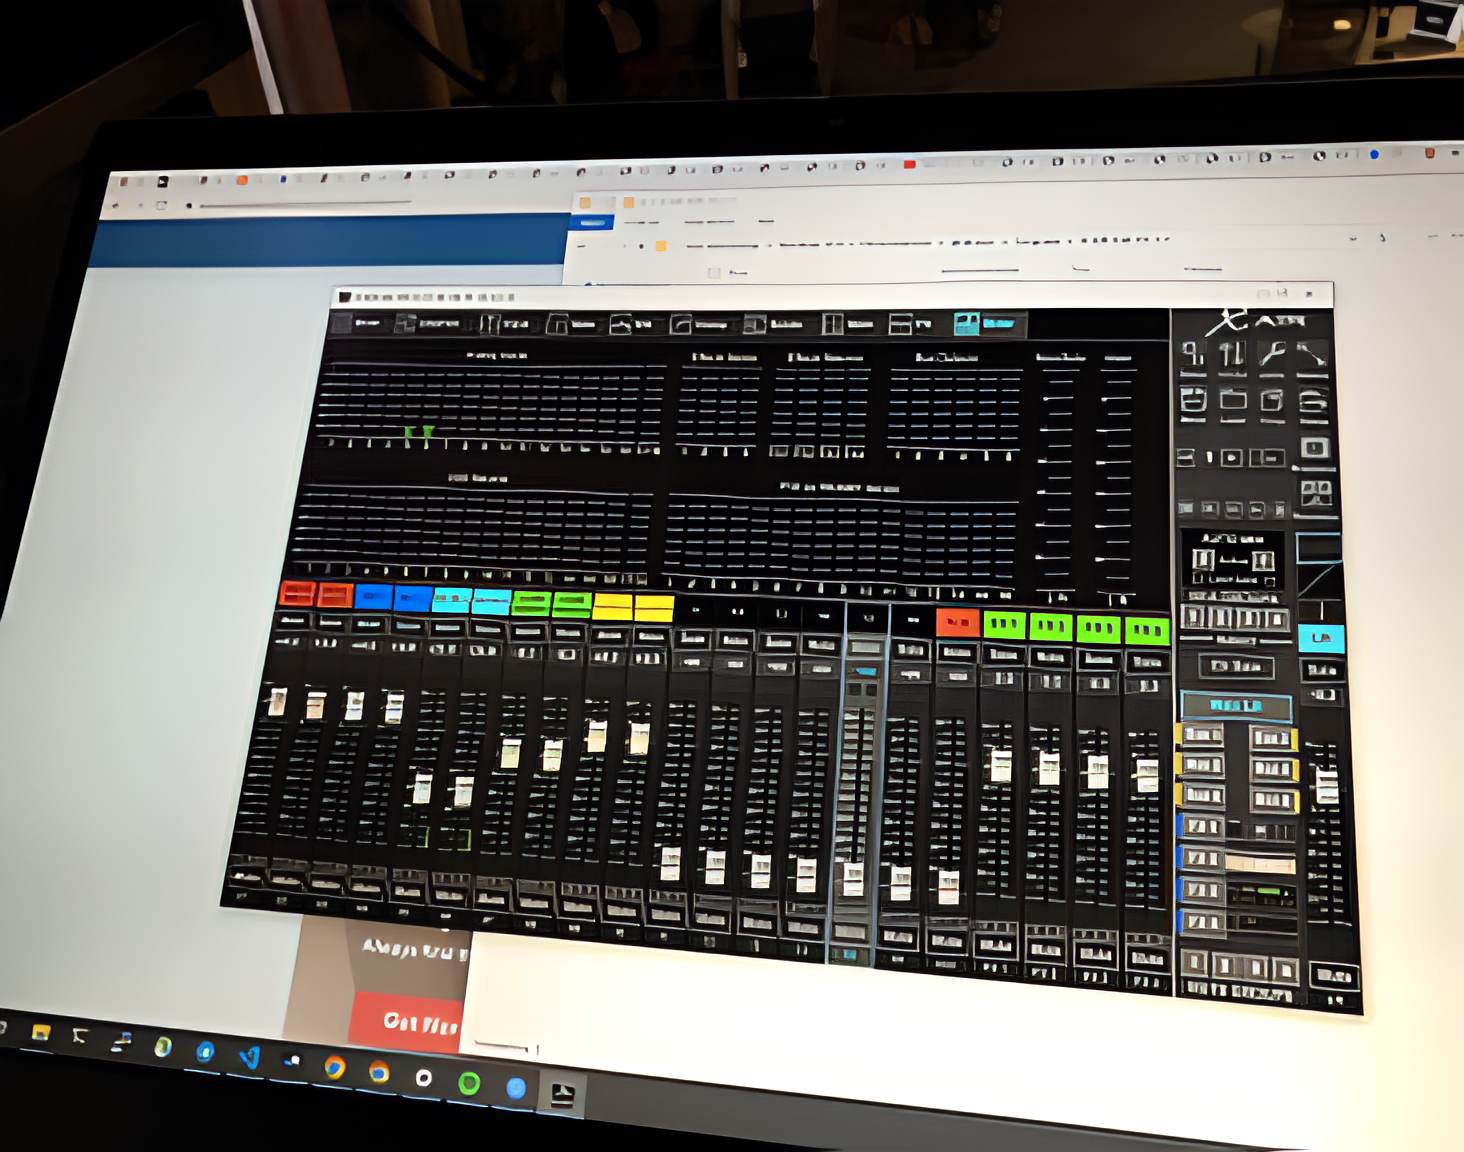This screenshot has height=1152, width=1464.
Task: Click fader knob of first cyan channel
Action: point(423,788)
